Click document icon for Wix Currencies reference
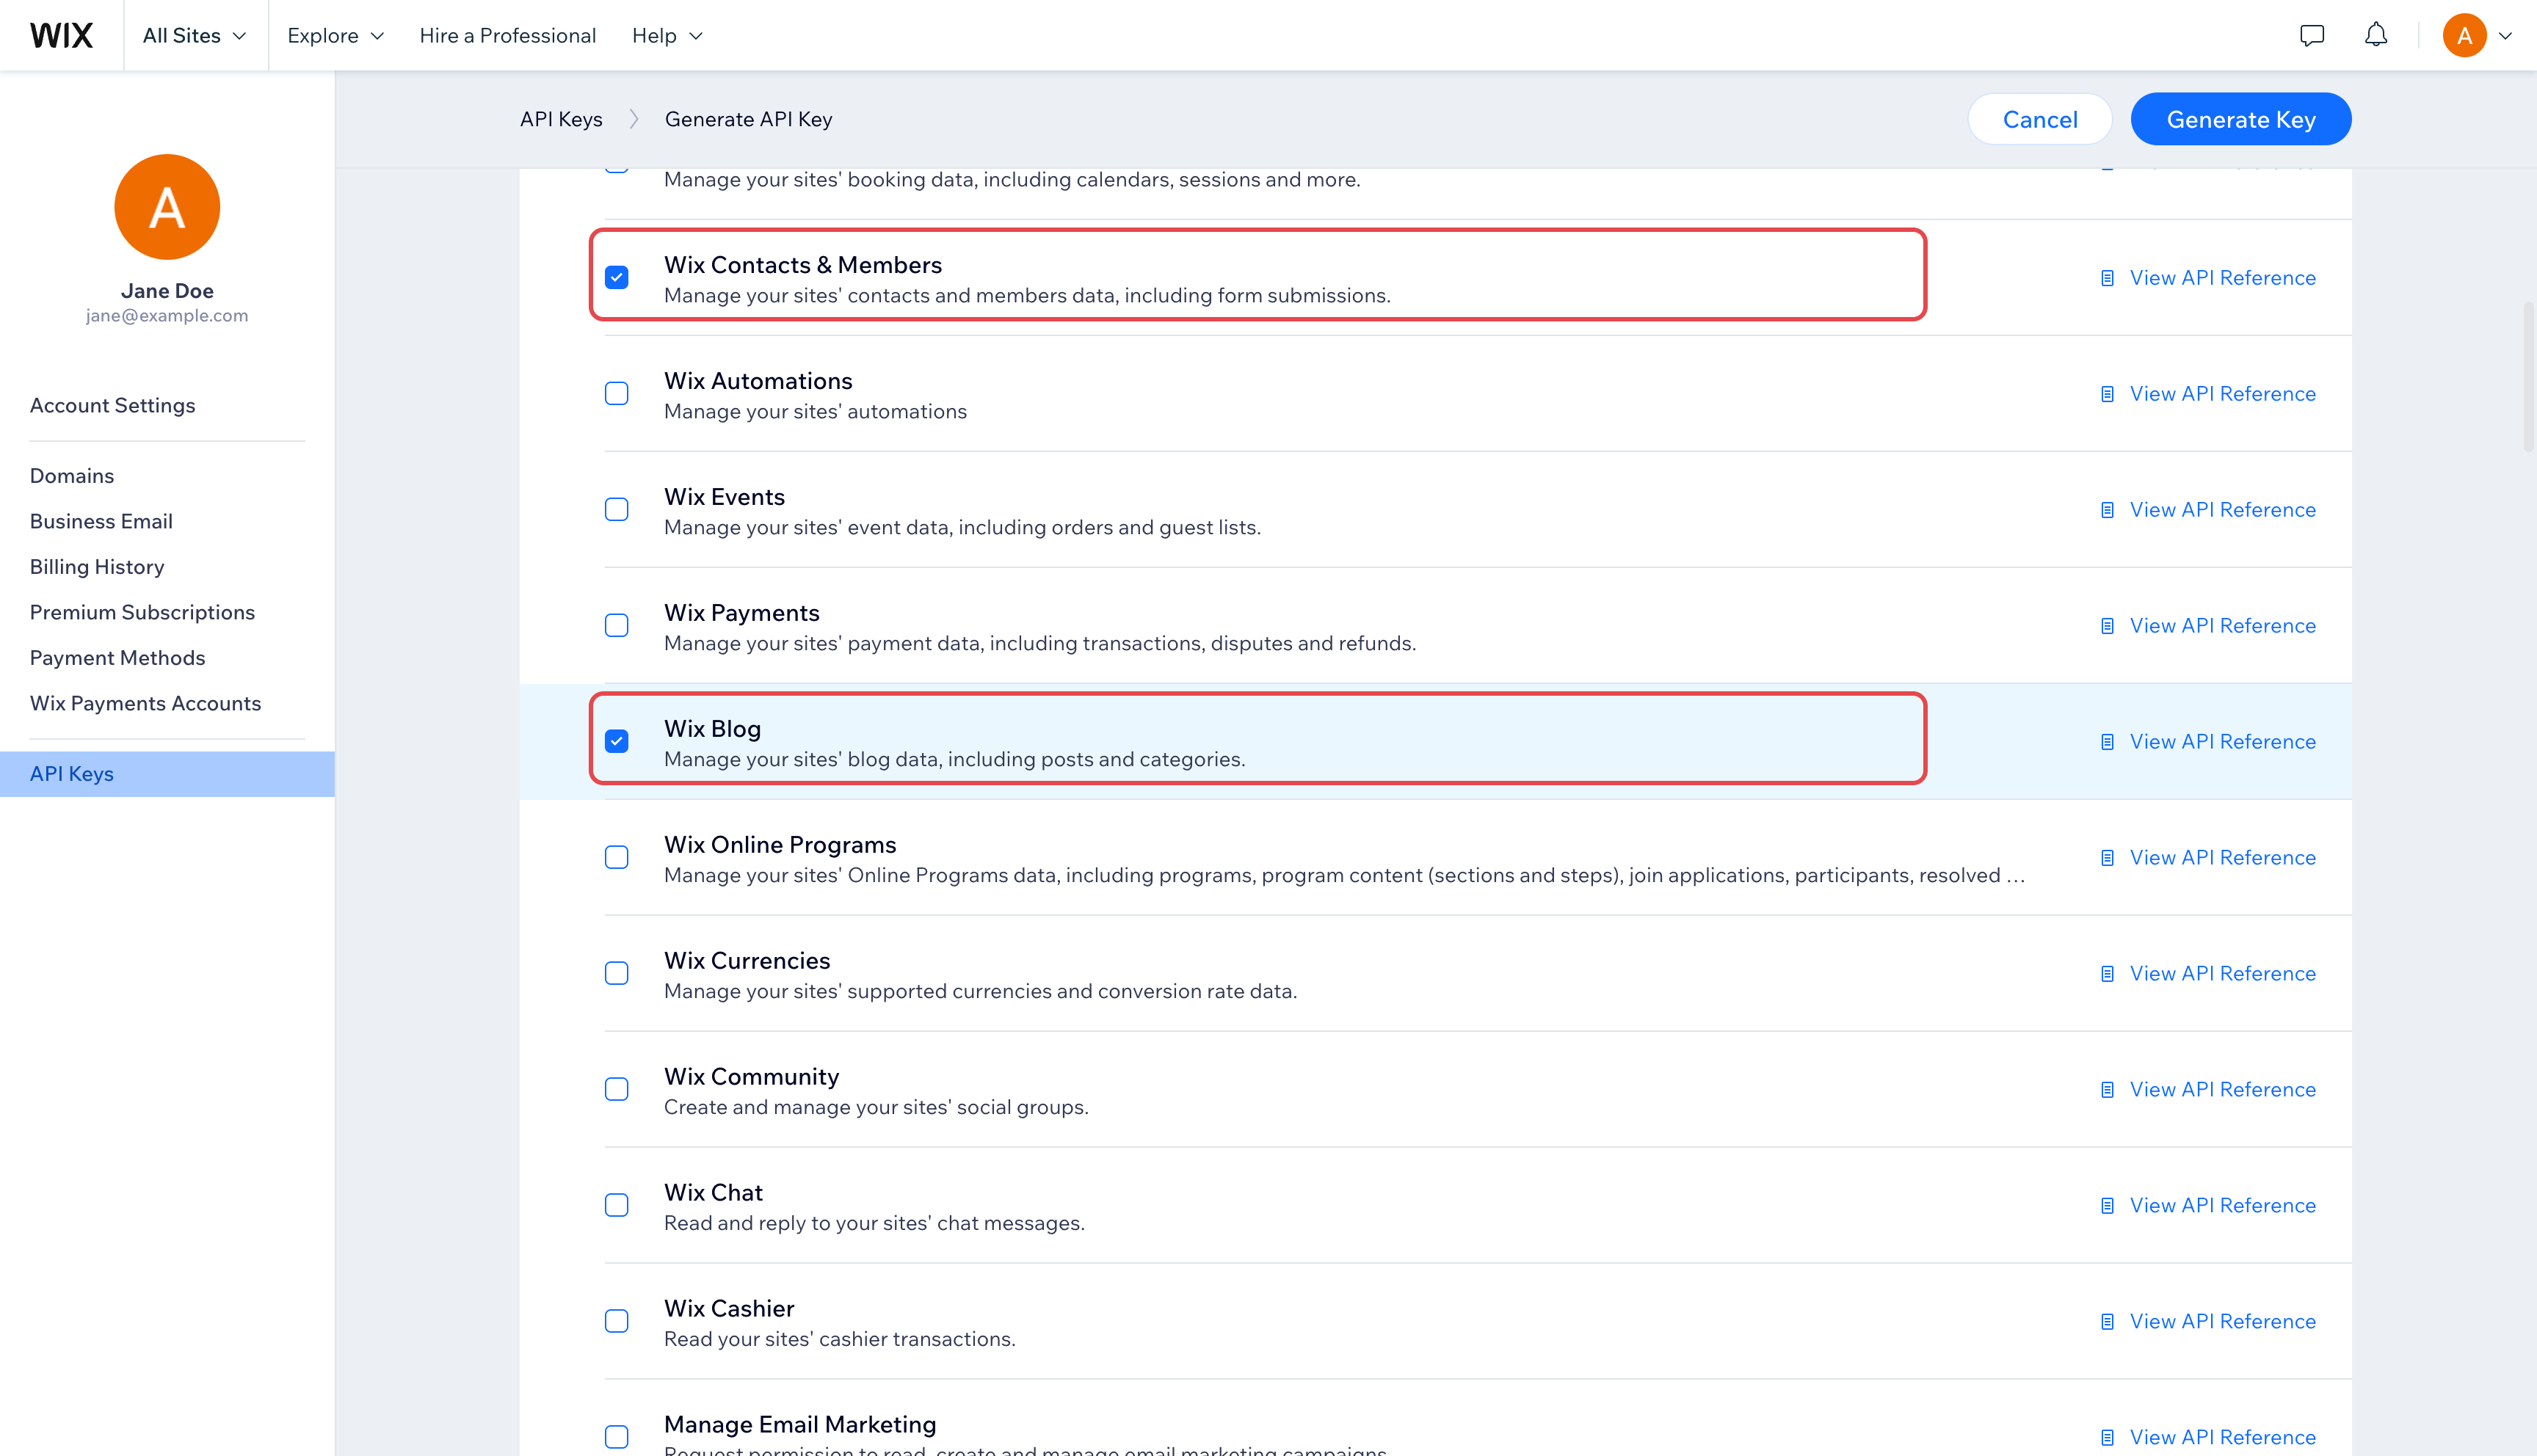2537x1456 pixels. coord(2107,974)
